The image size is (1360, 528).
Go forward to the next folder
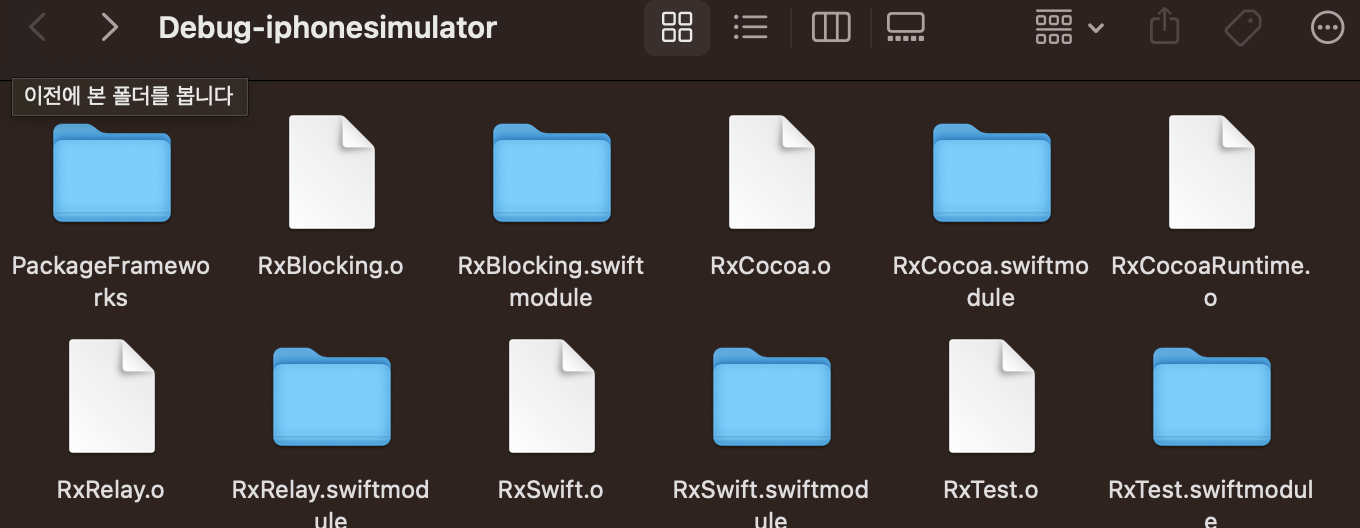point(109,28)
